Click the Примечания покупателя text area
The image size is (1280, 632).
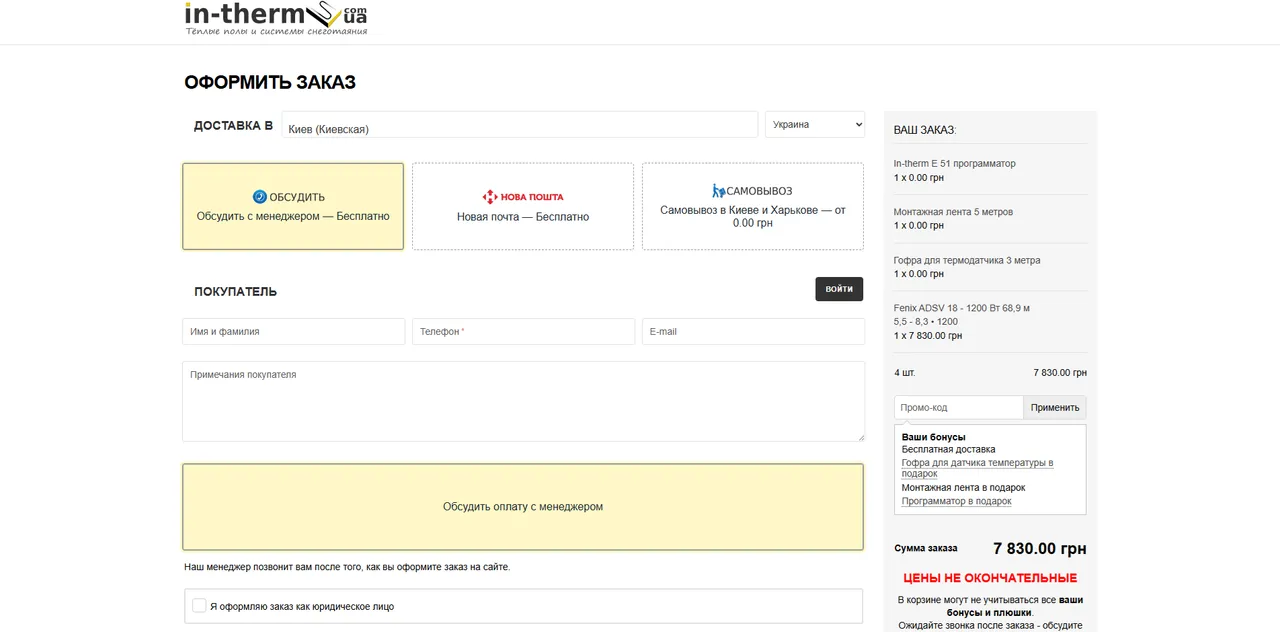coord(523,401)
